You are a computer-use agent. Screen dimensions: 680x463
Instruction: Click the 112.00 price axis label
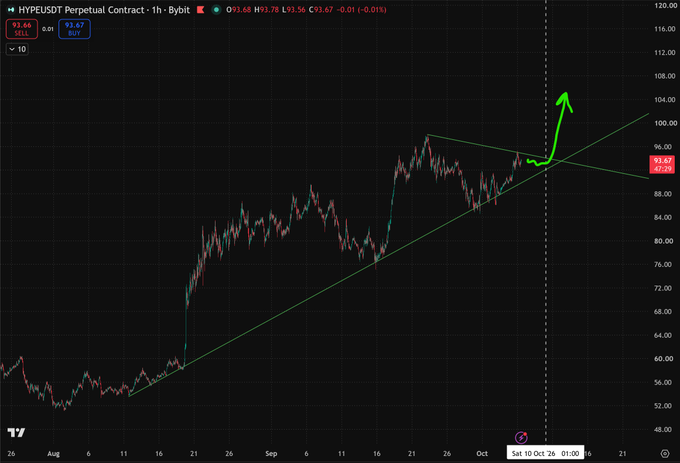coord(664,52)
